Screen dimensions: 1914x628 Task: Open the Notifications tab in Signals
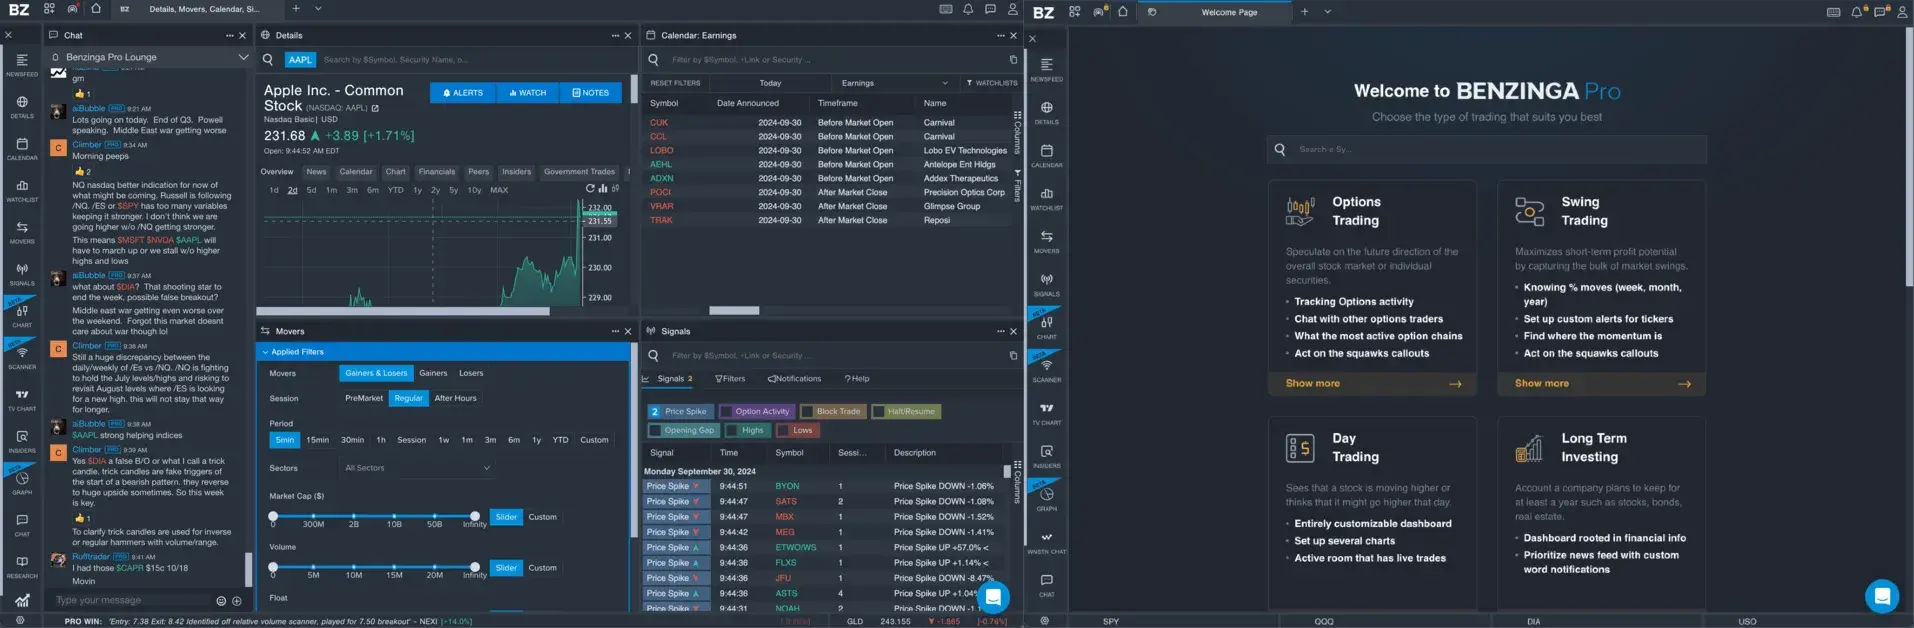794,379
